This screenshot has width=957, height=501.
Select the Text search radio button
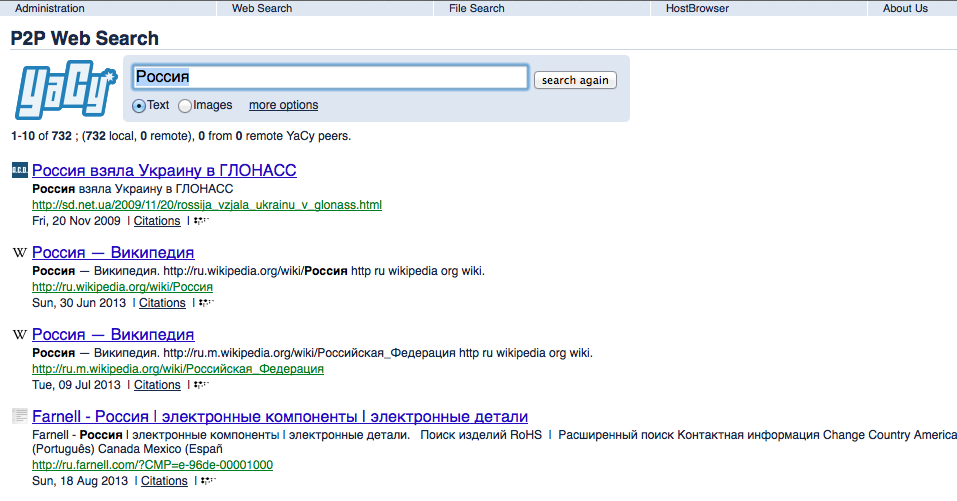pyautogui.click(x=139, y=106)
